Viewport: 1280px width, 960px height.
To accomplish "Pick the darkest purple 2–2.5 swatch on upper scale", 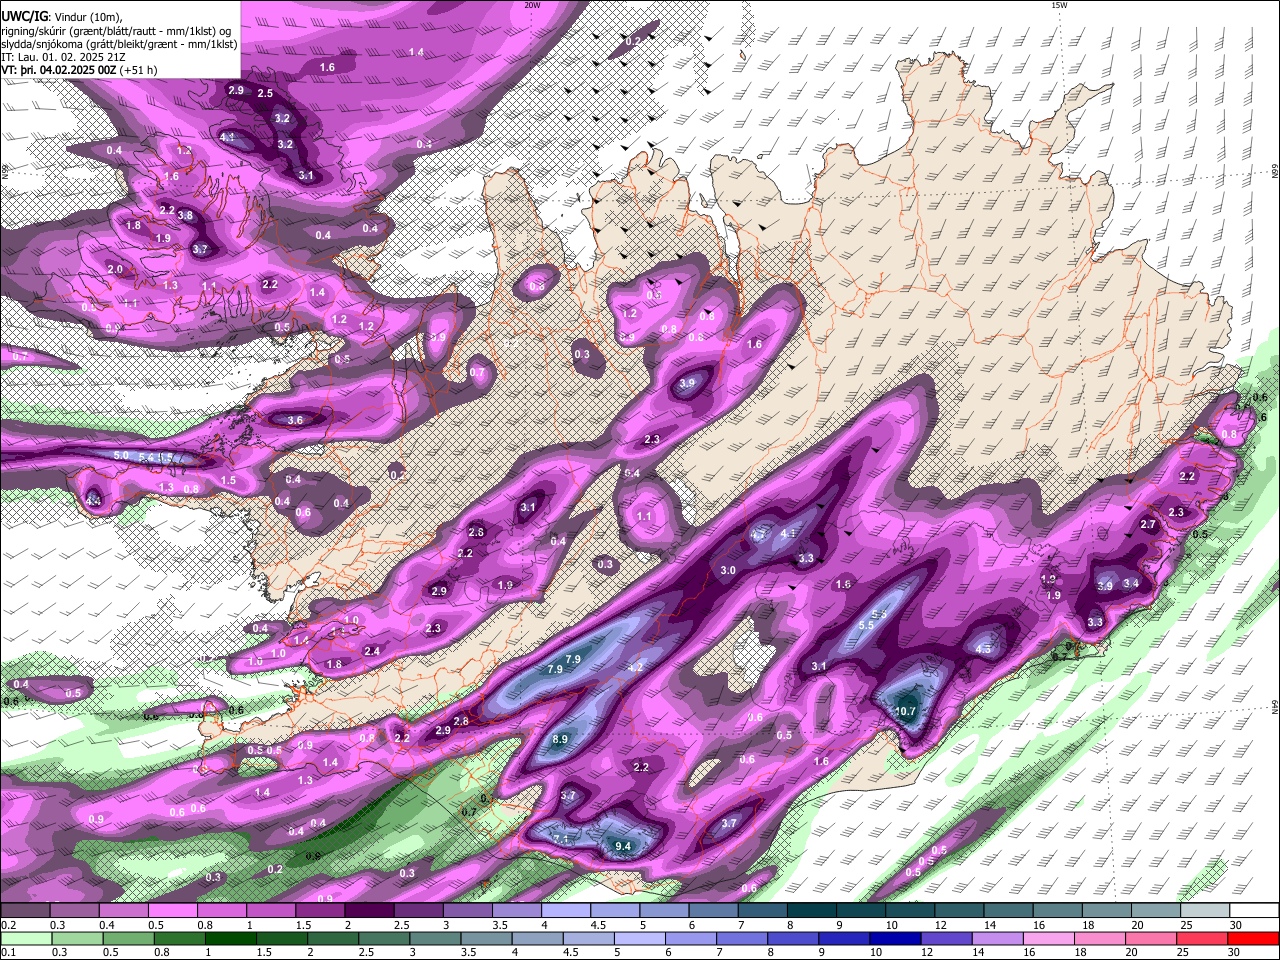I will tap(369, 909).
